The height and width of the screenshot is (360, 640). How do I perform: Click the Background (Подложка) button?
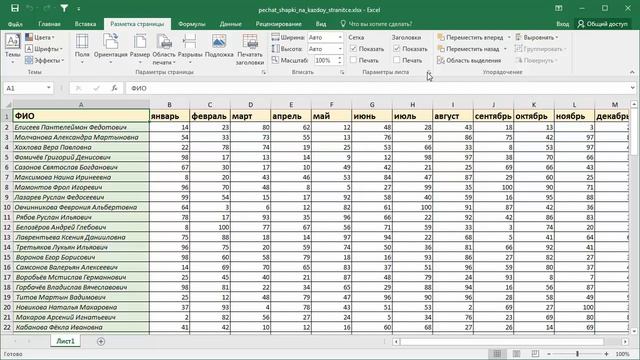(x=219, y=46)
